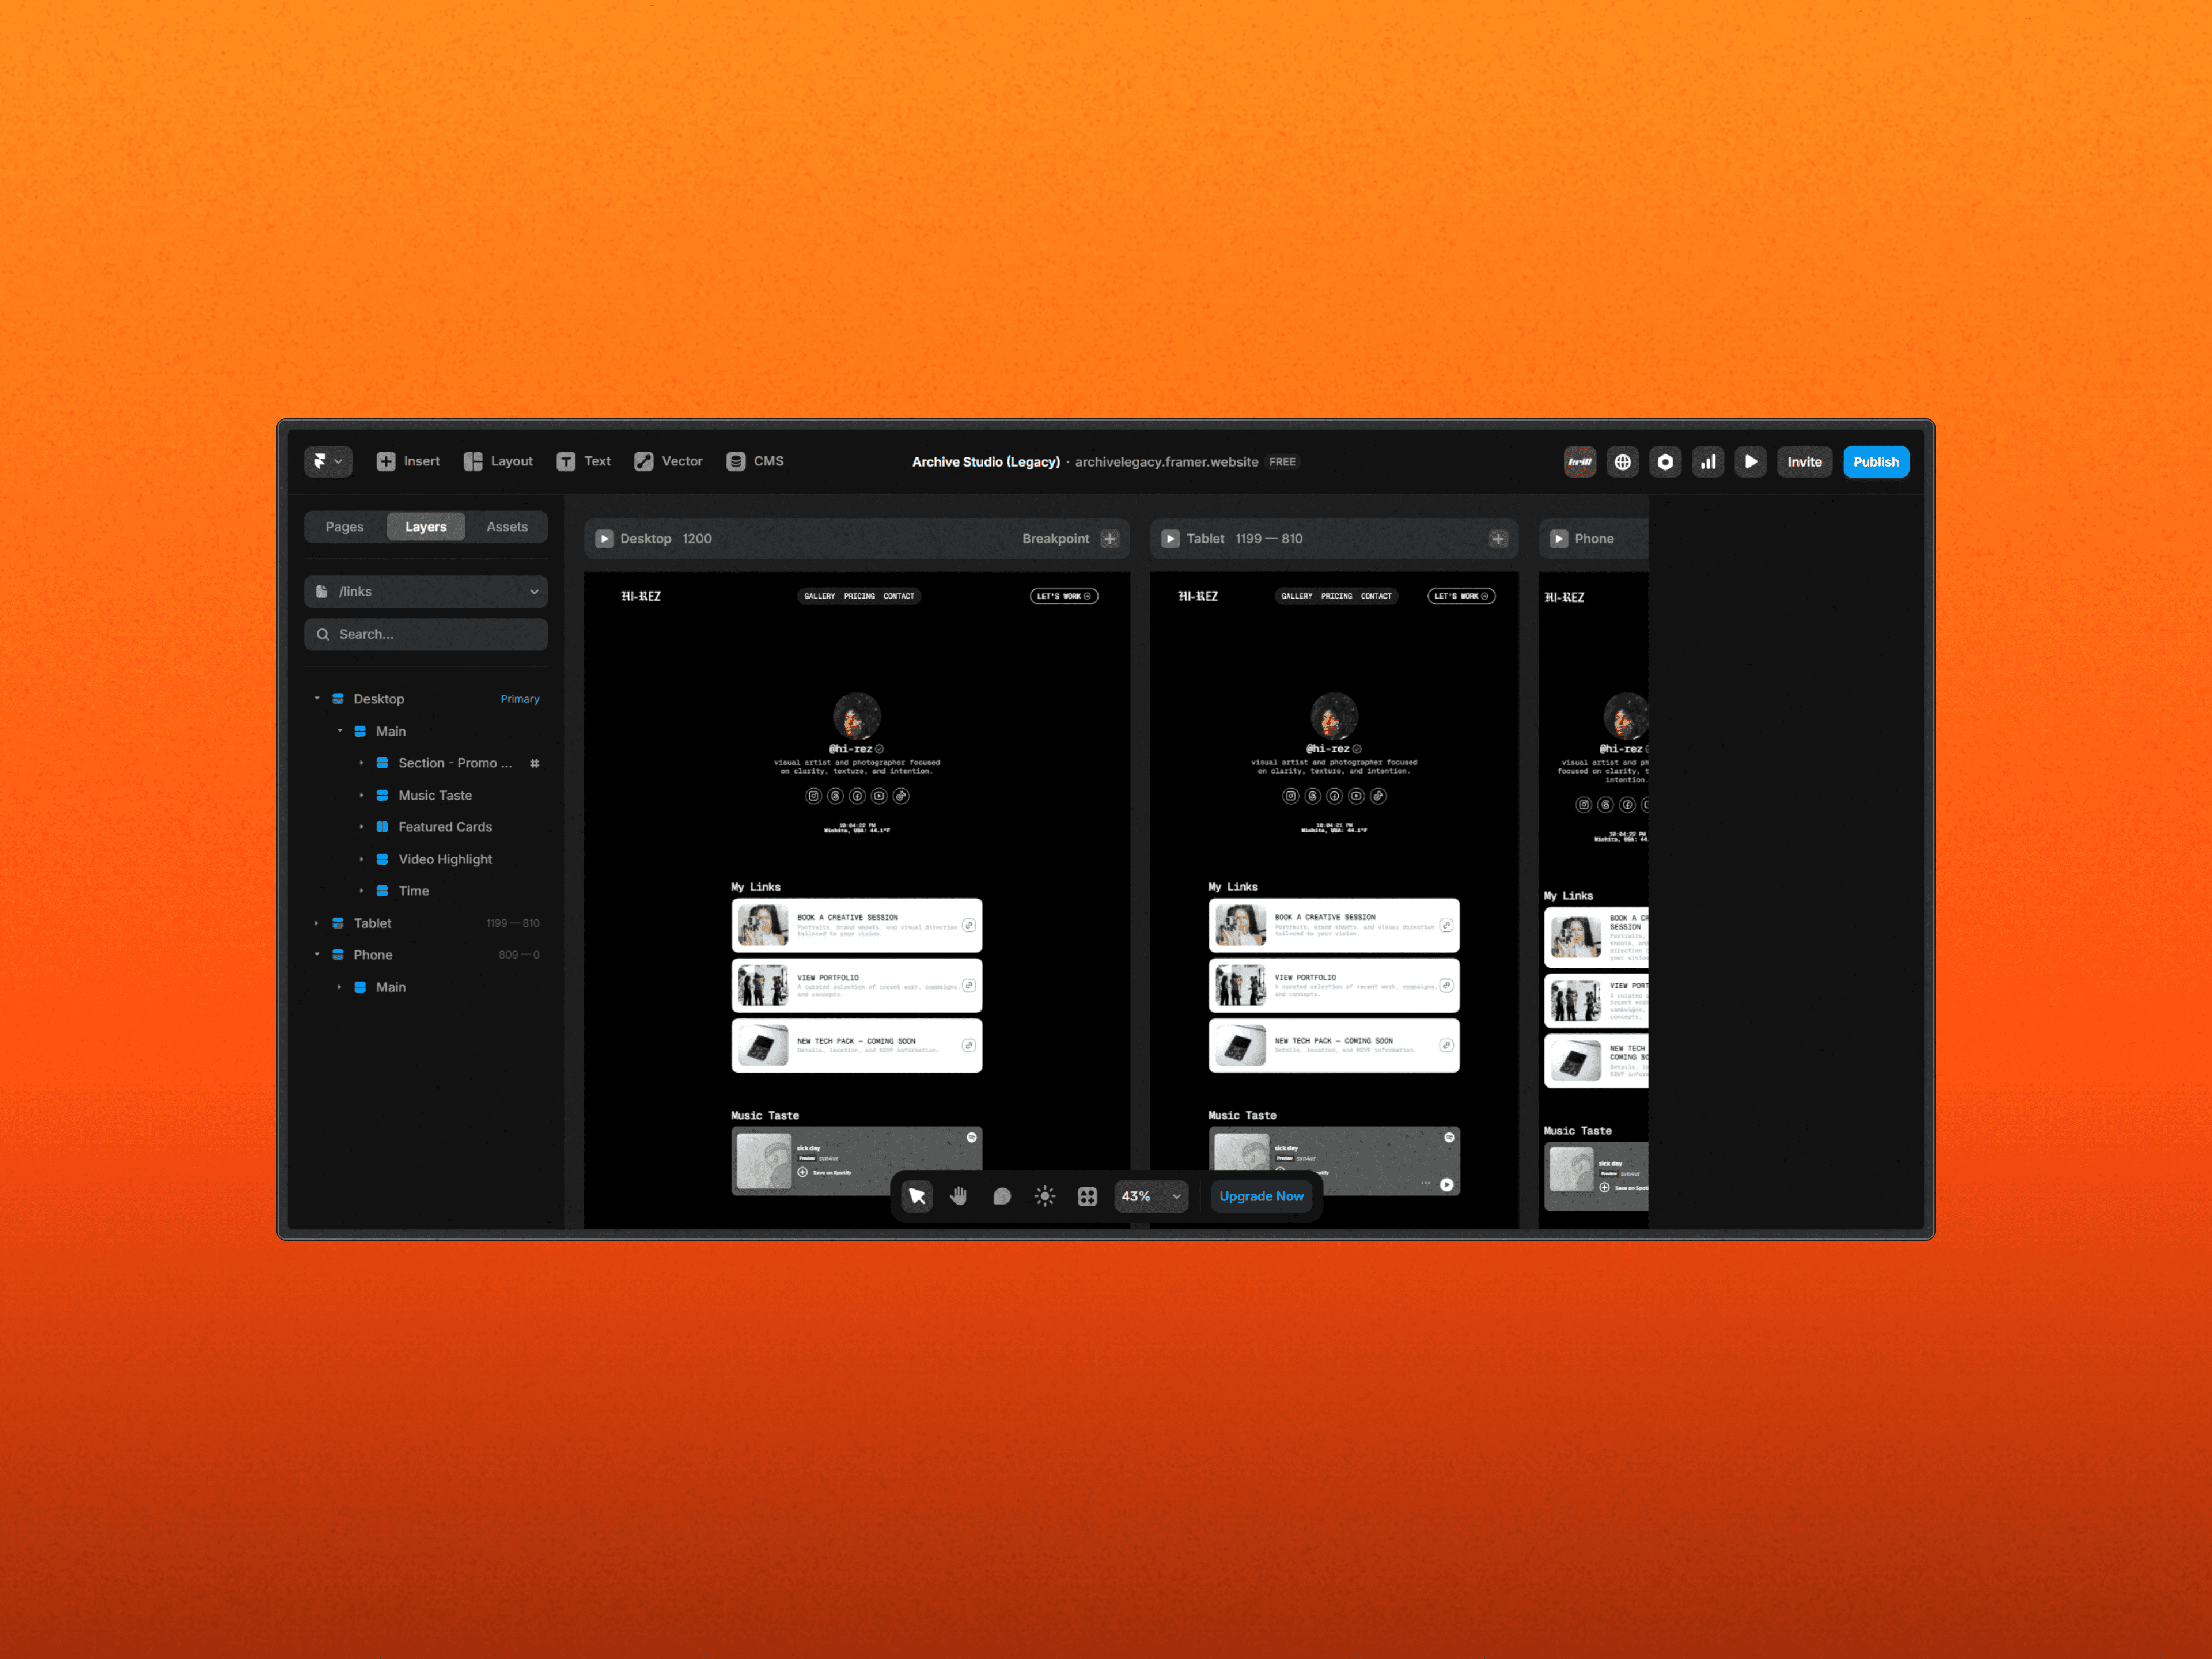
Task: Preview the Desktop breakpoint play toggle
Action: point(604,539)
